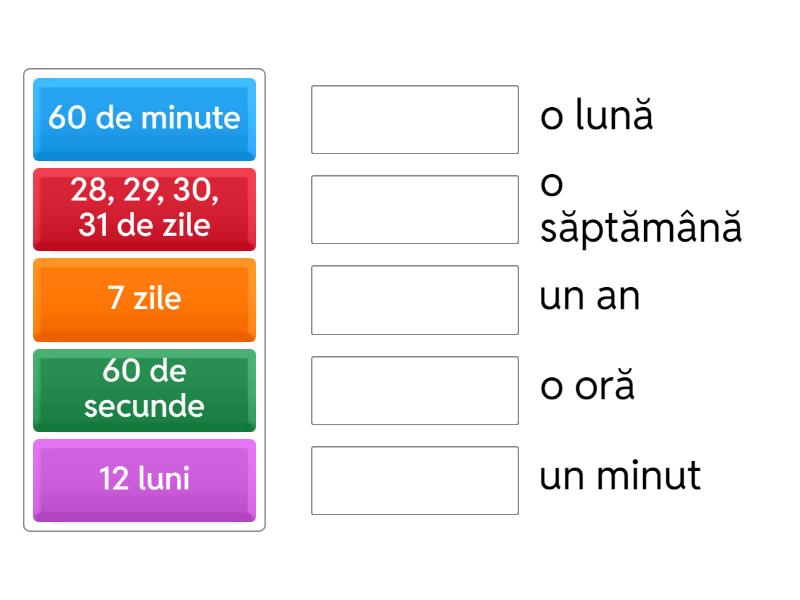The image size is (800, 600).
Task: Select the "un an" label
Action: (589, 297)
